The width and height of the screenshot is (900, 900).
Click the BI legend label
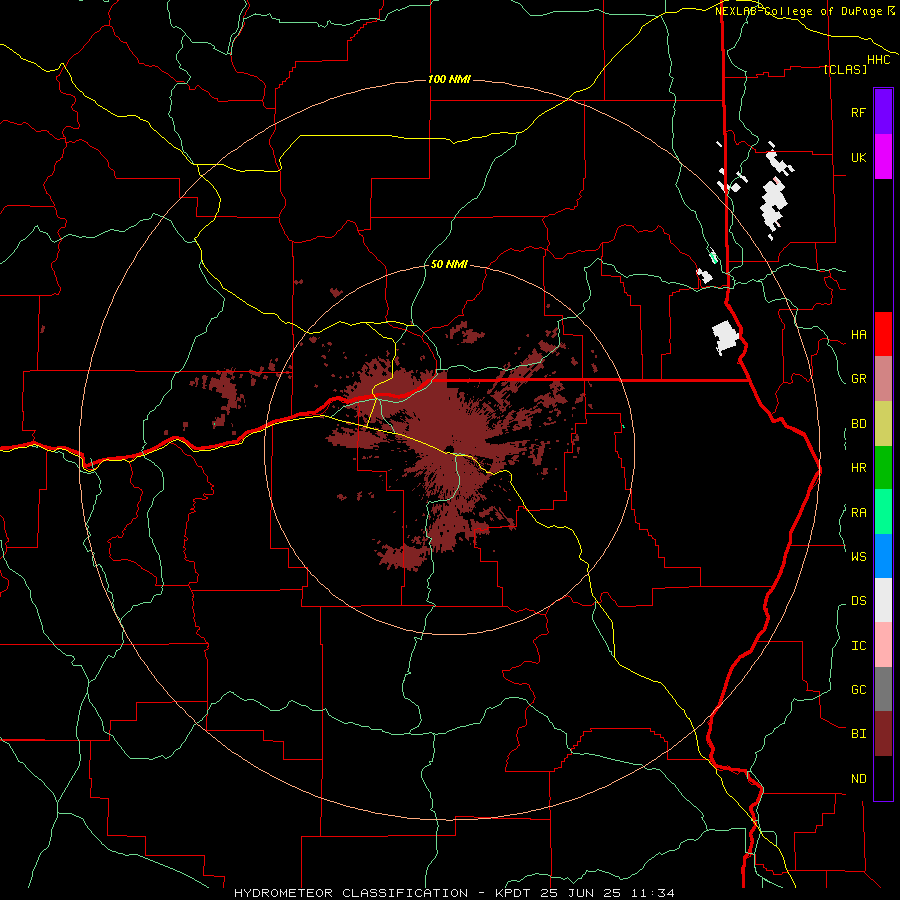(858, 734)
